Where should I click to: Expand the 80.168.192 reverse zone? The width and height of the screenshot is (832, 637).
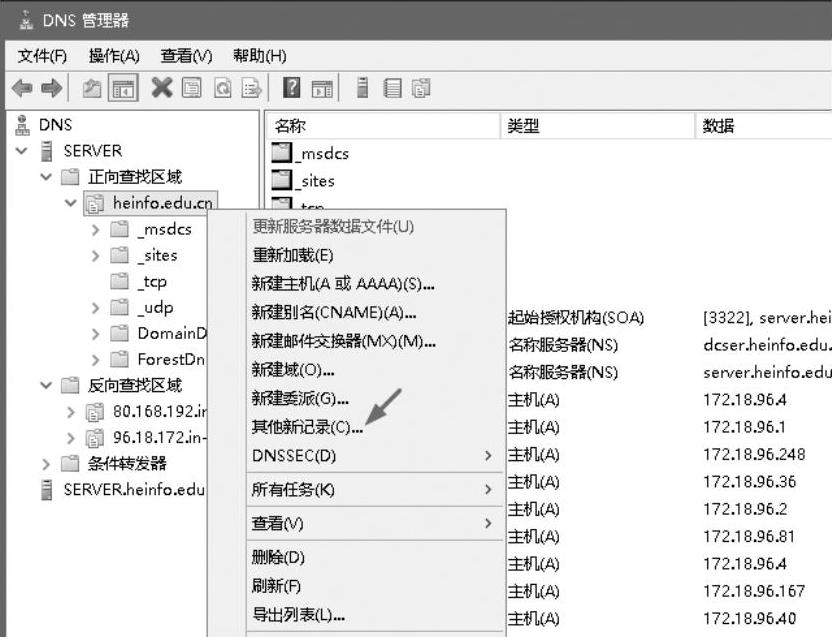tap(71, 411)
